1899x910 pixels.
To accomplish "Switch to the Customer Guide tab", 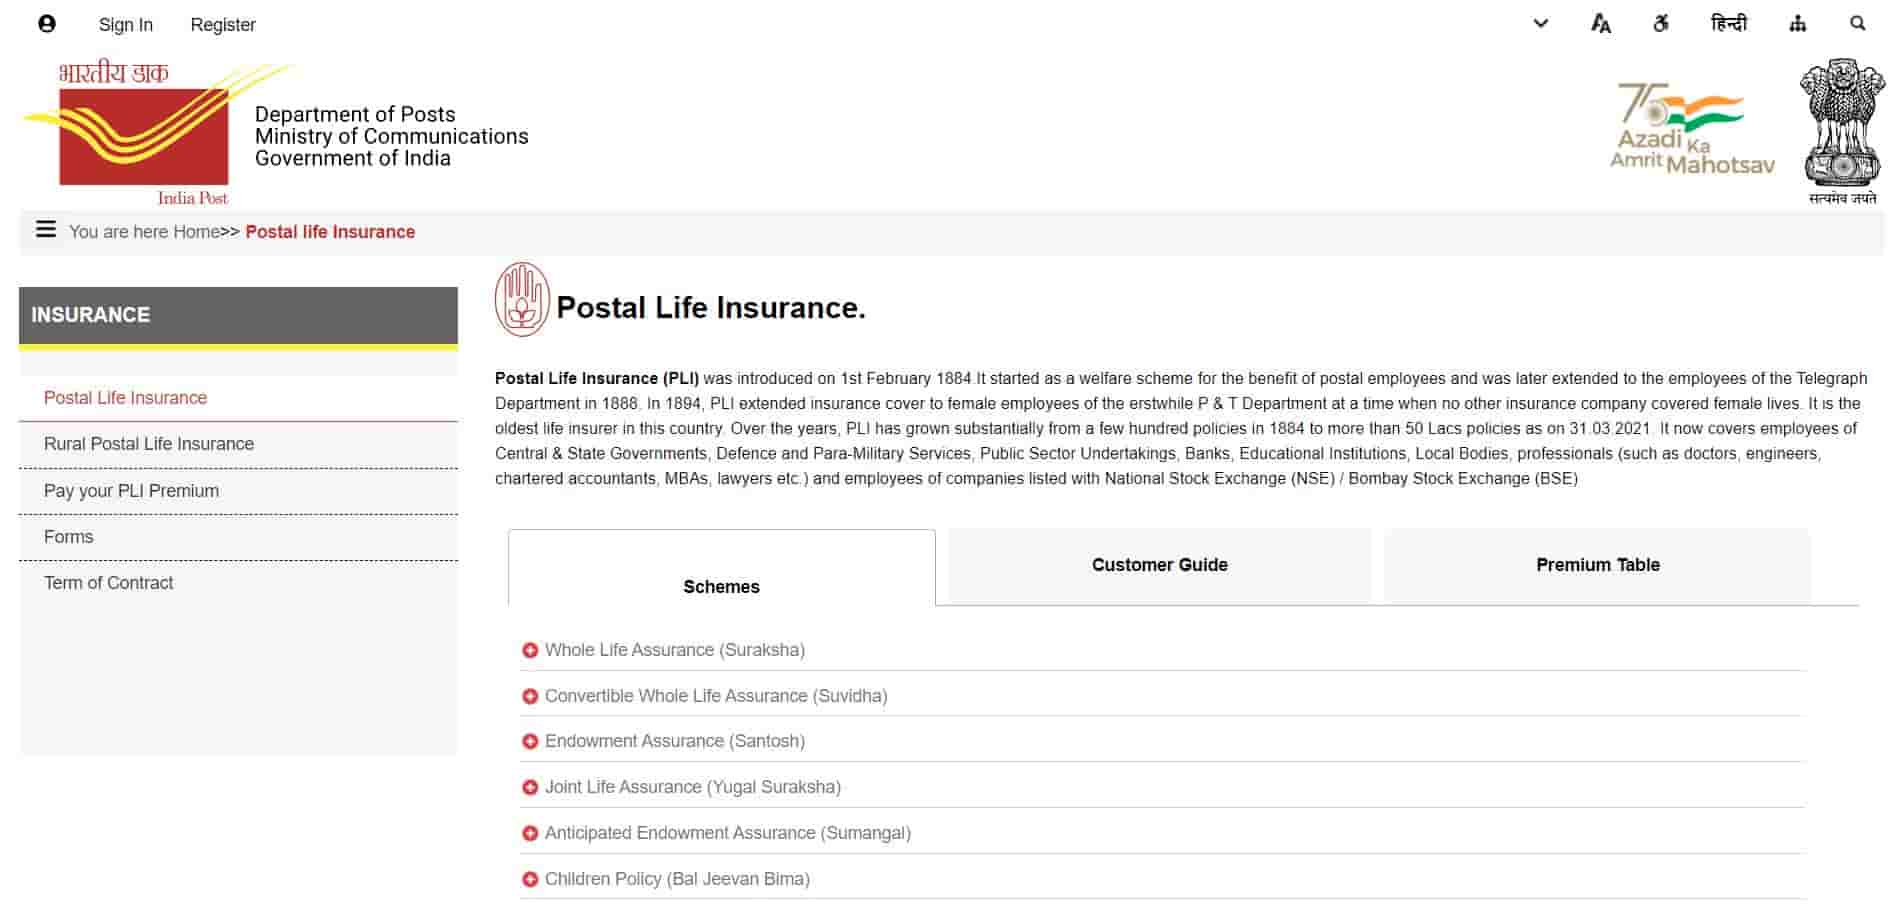I will [1158, 565].
